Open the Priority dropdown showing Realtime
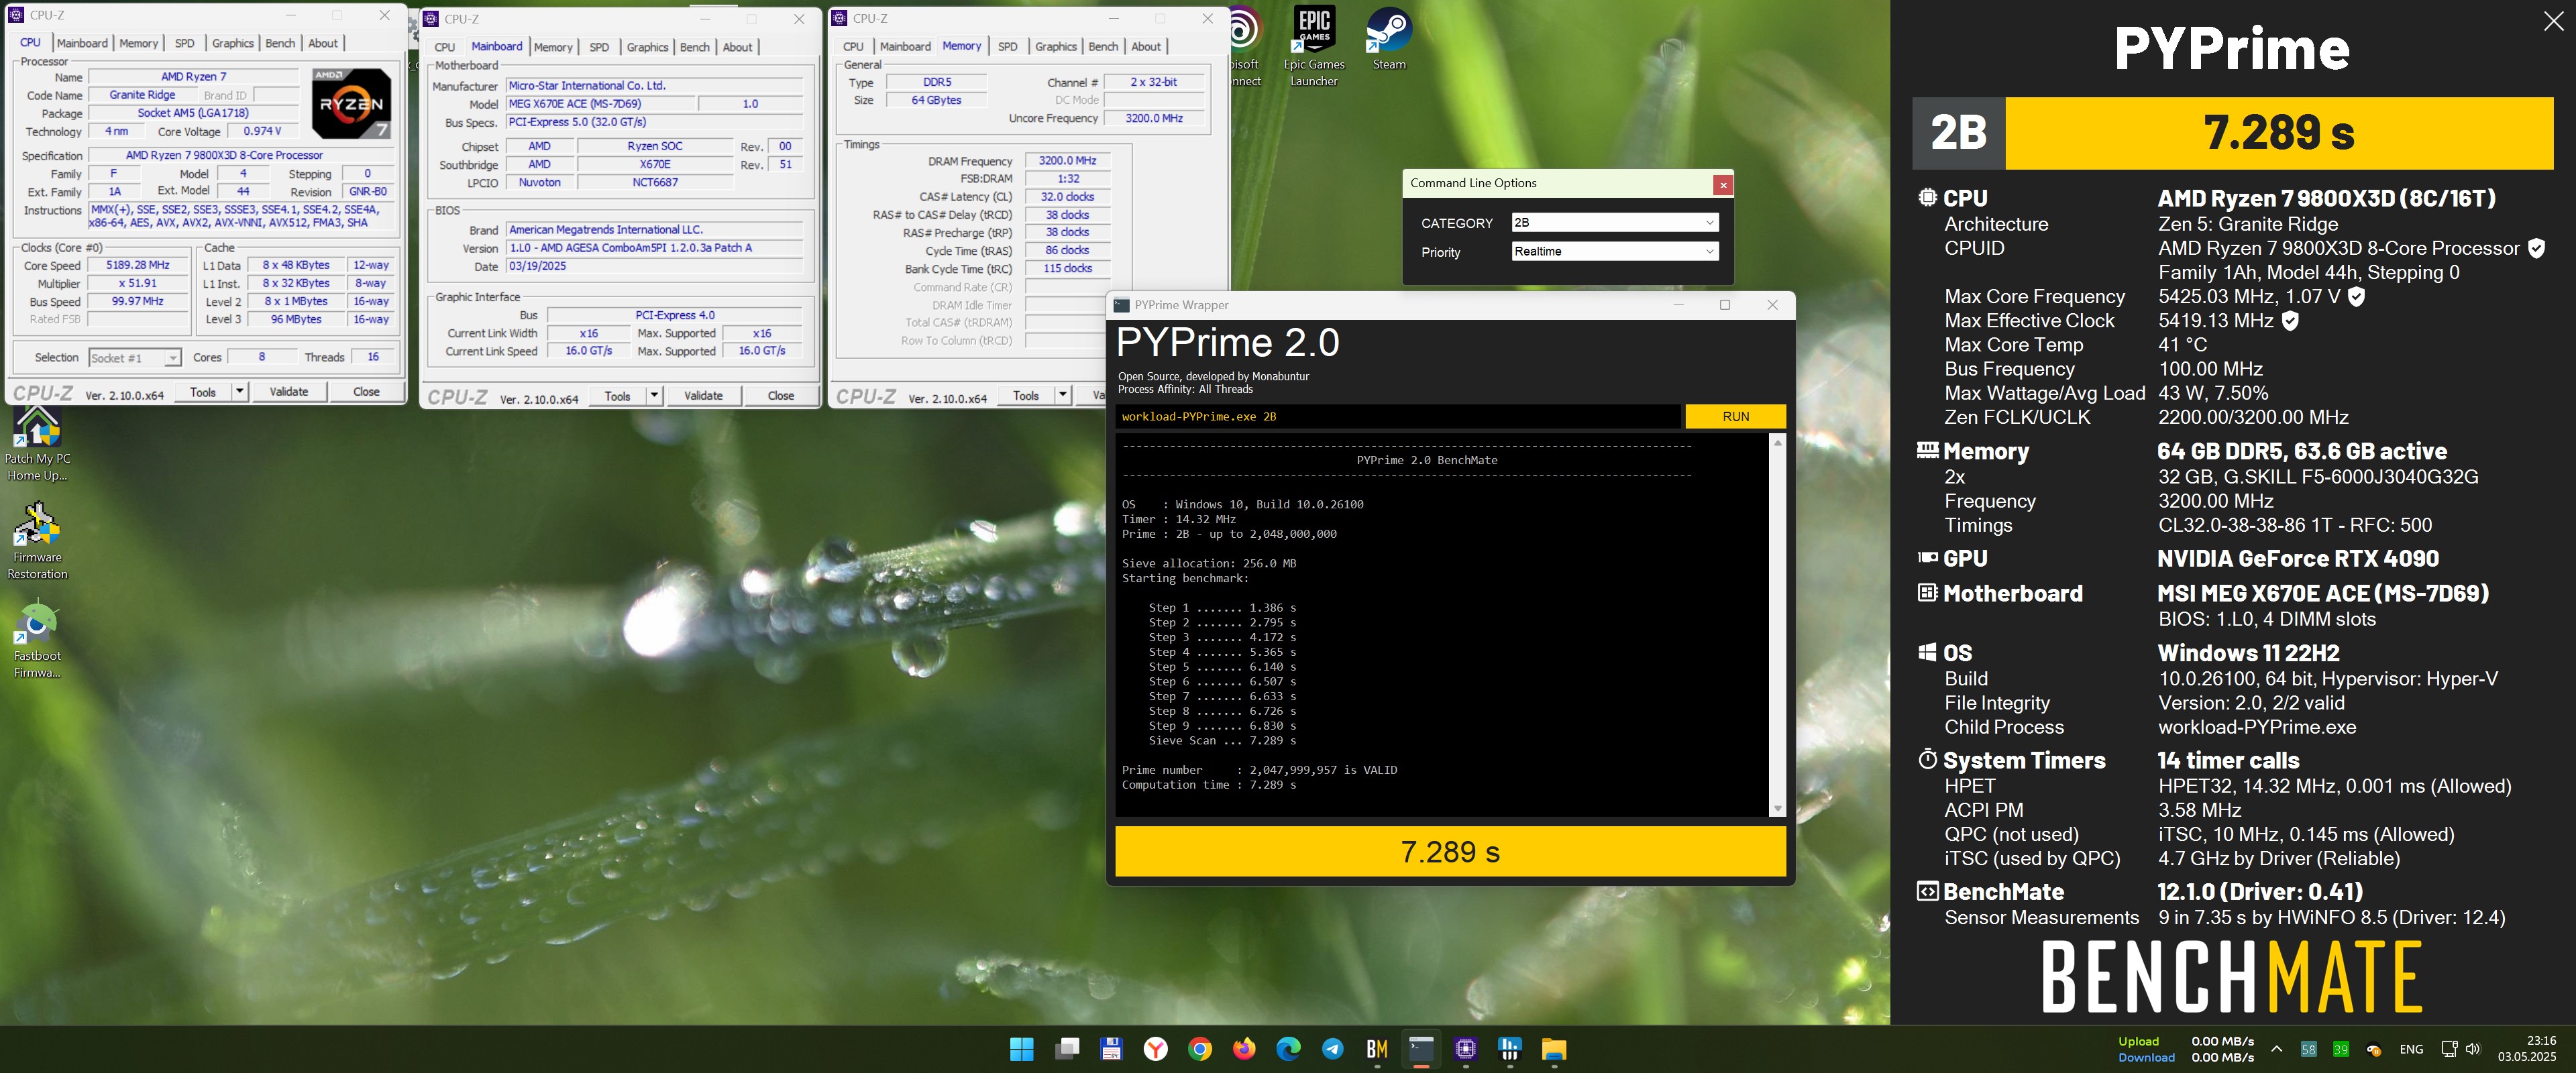 point(1614,251)
